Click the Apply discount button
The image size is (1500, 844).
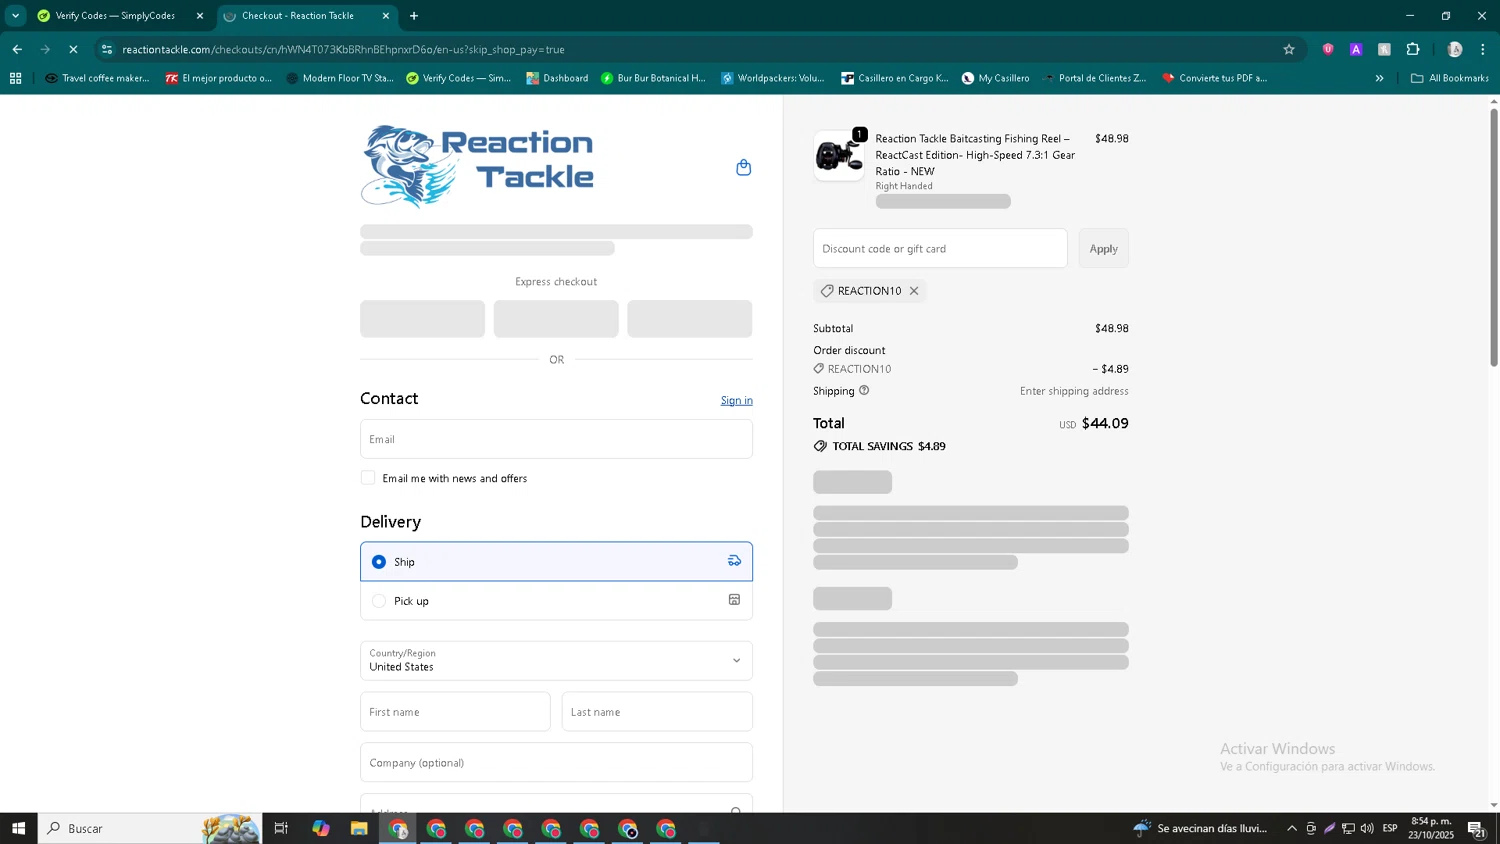[1104, 248]
